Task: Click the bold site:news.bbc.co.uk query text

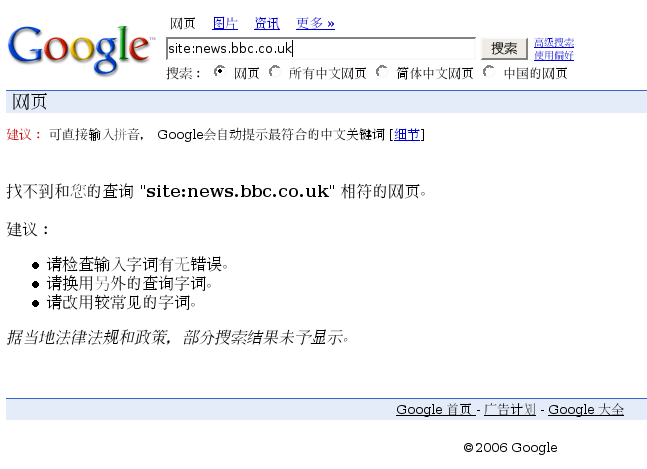Action: point(239,191)
